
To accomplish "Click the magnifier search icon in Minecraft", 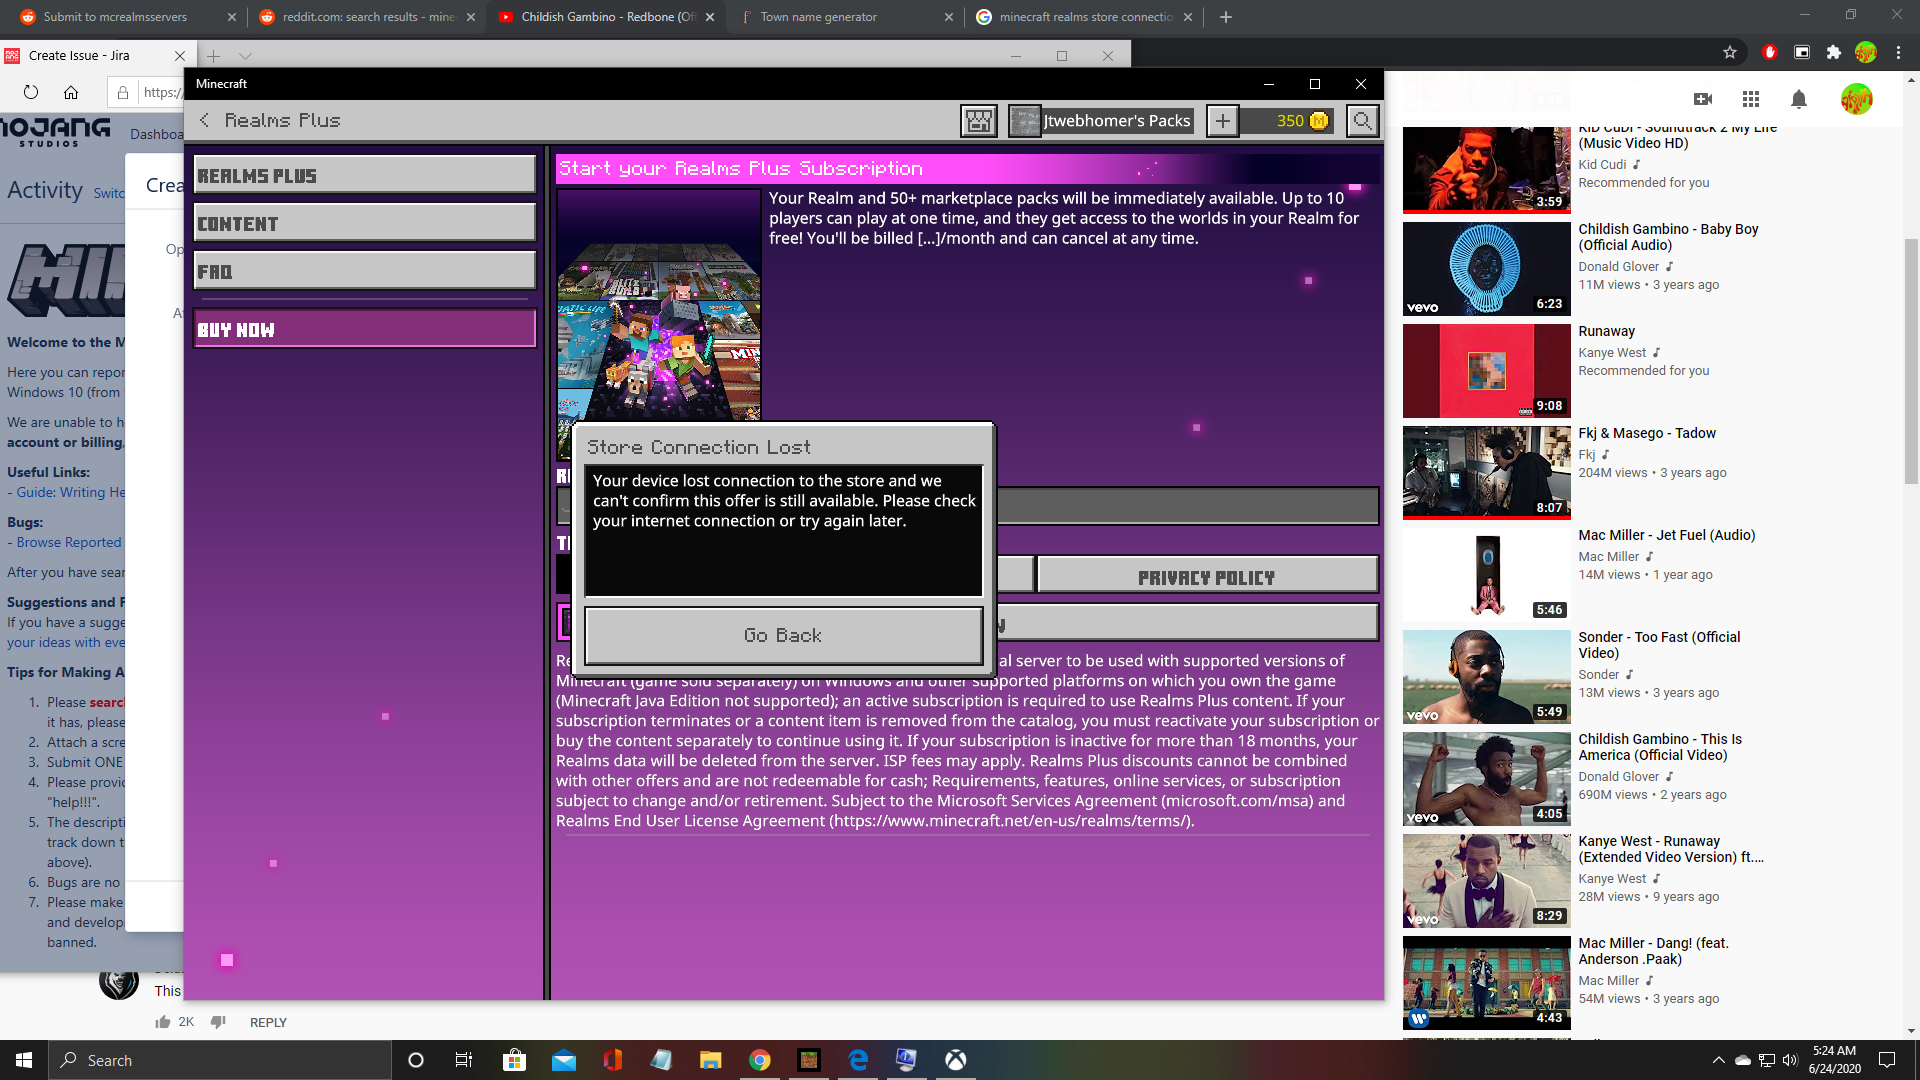I will click(1362, 121).
